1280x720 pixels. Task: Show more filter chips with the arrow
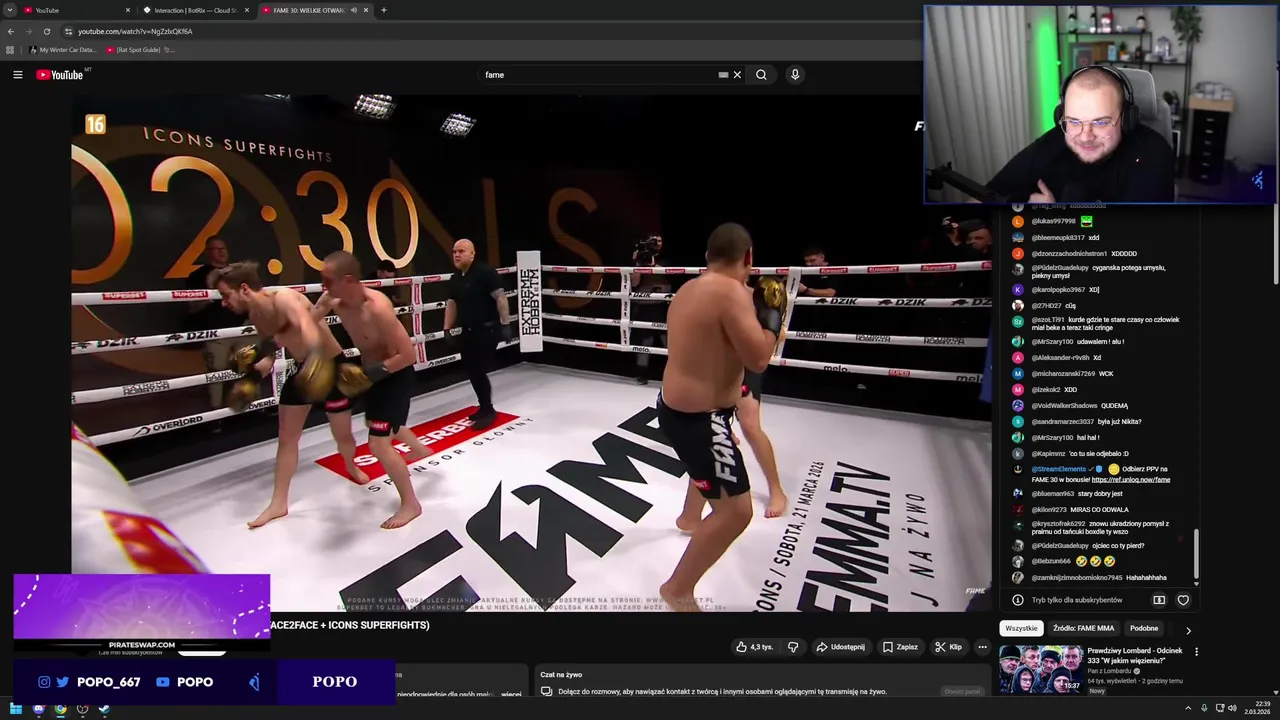click(1188, 630)
